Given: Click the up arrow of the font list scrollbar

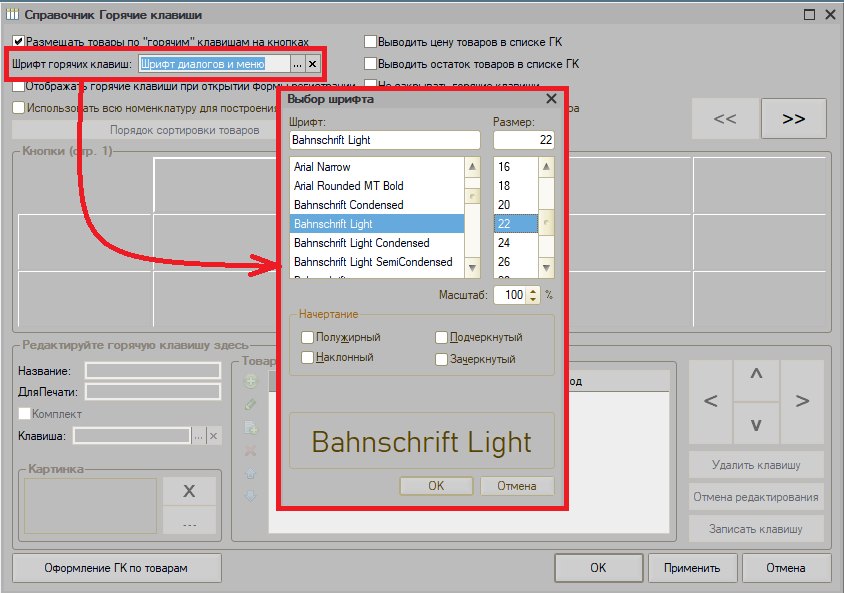Looking at the screenshot, I should point(472,166).
